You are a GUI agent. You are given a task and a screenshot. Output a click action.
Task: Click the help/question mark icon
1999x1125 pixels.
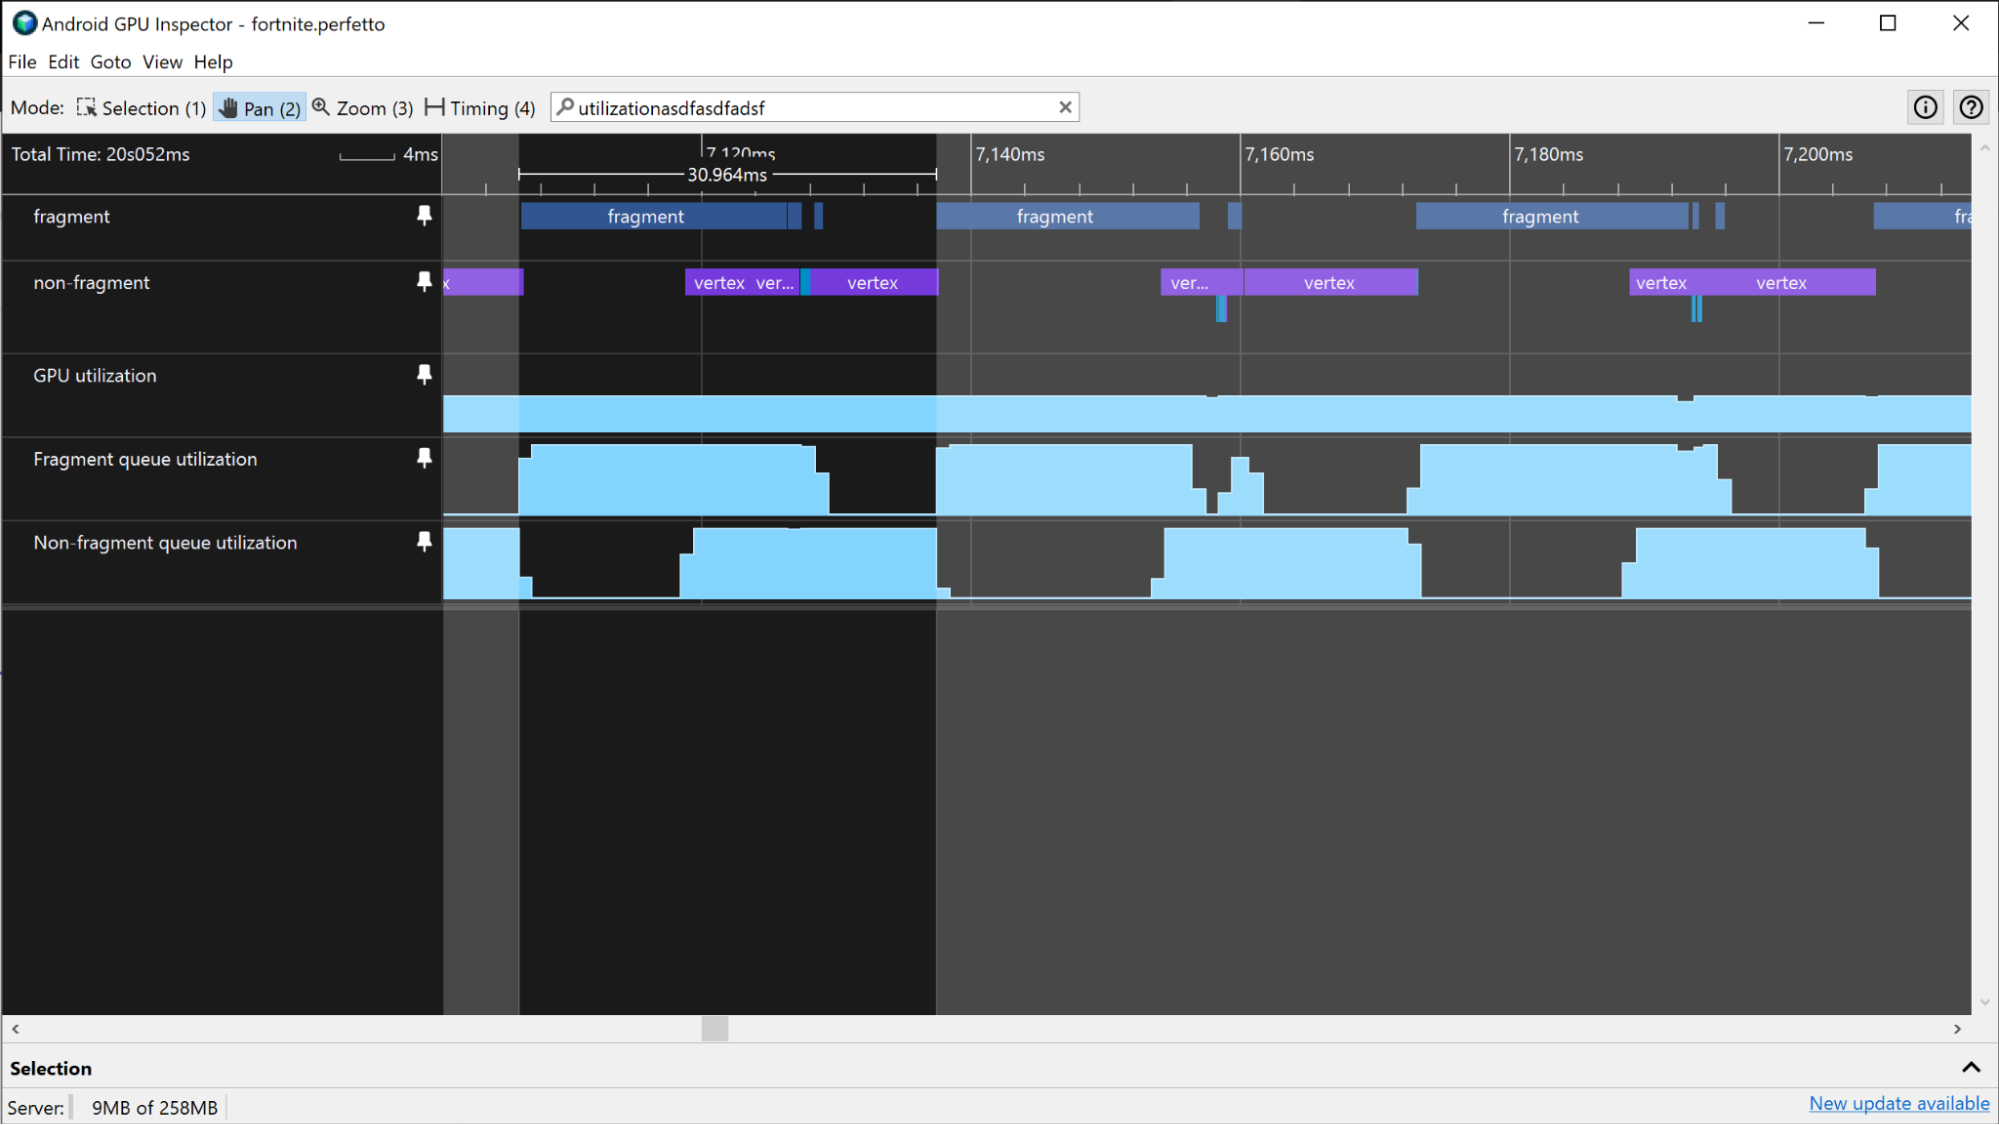pyautogui.click(x=1972, y=107)
